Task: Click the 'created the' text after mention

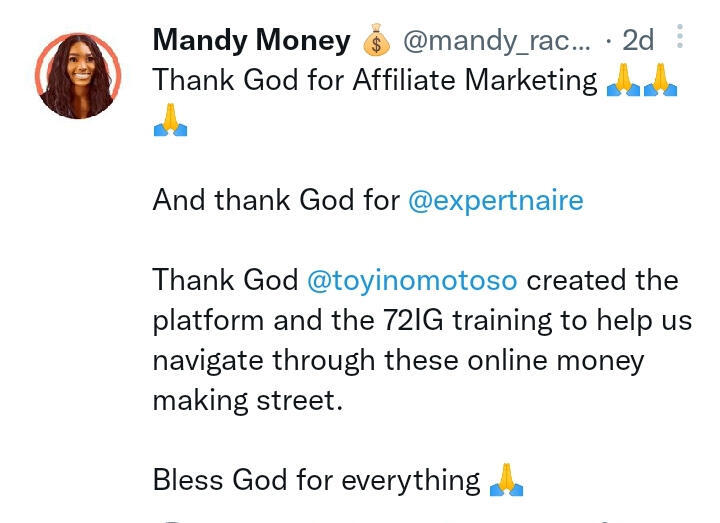Action: pos(602,280)
